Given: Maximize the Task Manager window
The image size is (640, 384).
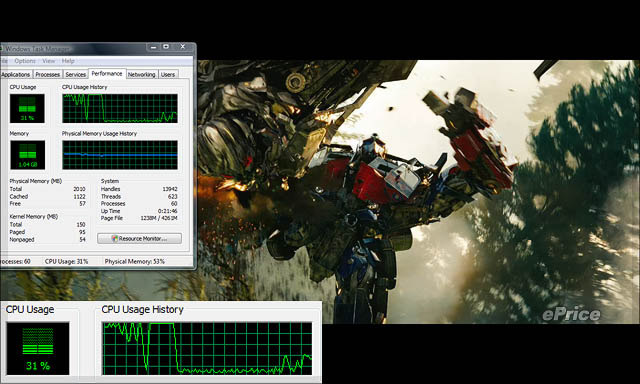Looking at the screenshot, I should pos(166,47).
